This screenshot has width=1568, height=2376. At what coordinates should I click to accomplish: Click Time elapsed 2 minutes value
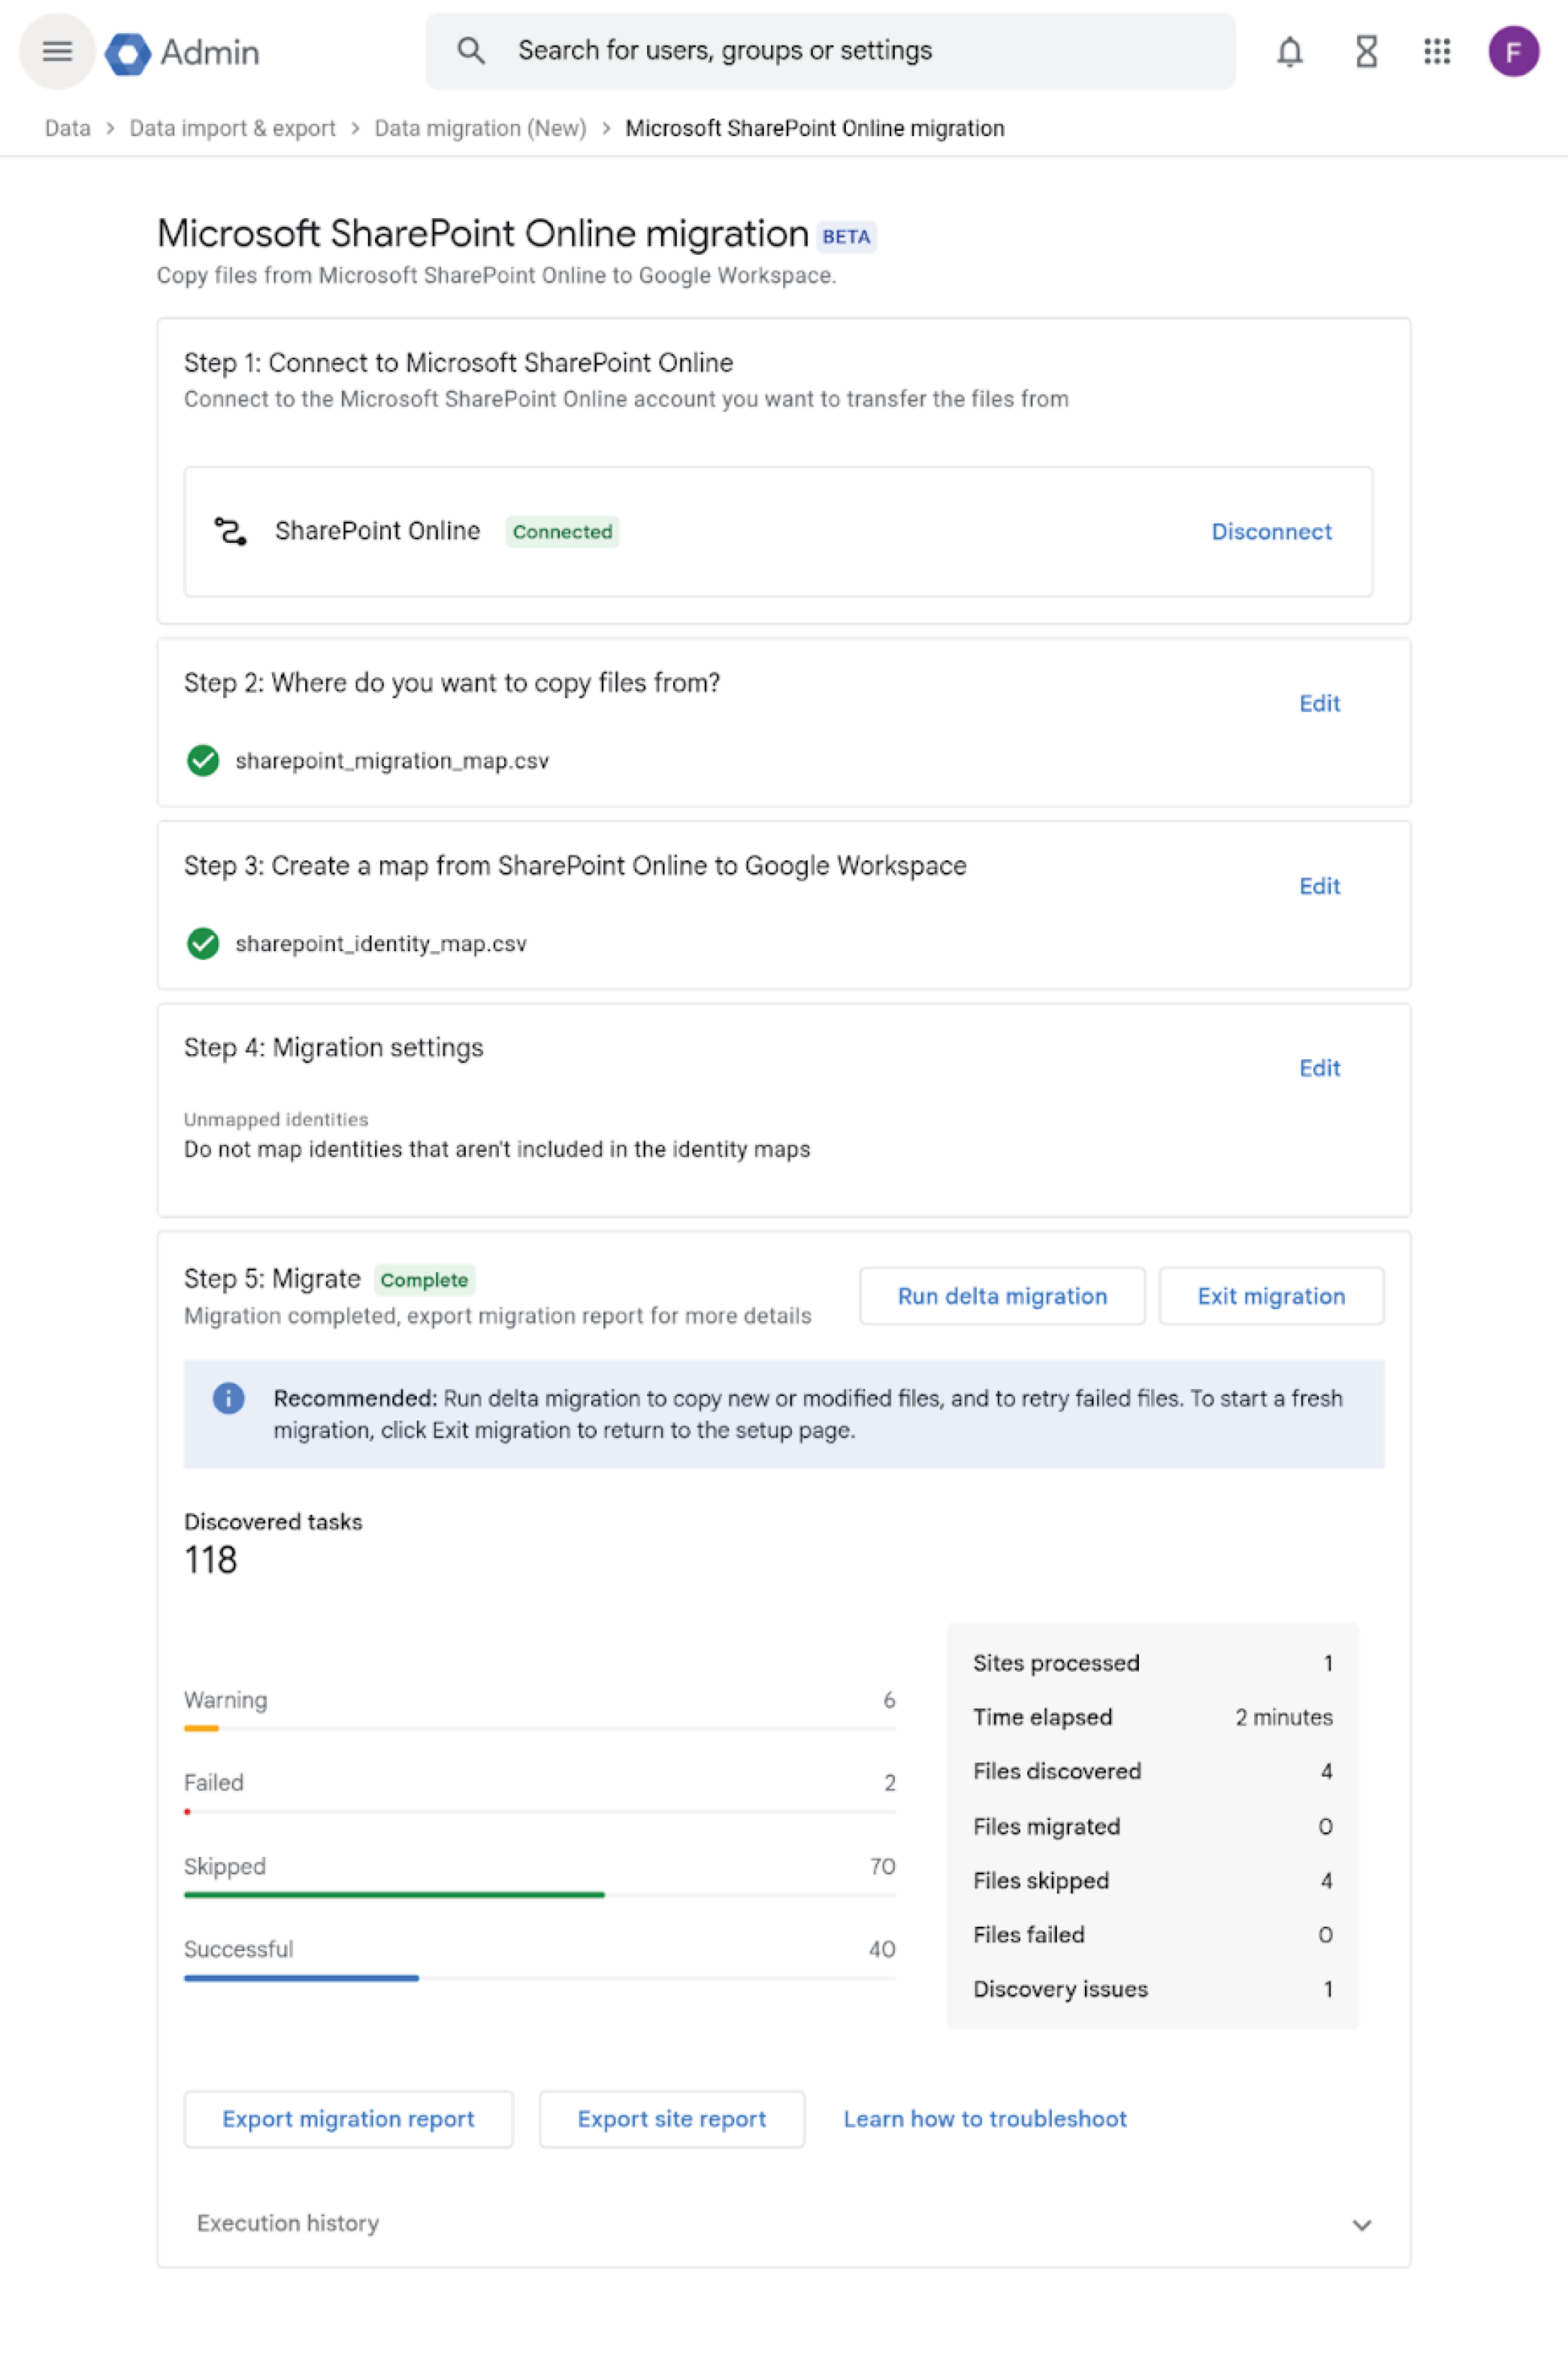[1284, 1718]
